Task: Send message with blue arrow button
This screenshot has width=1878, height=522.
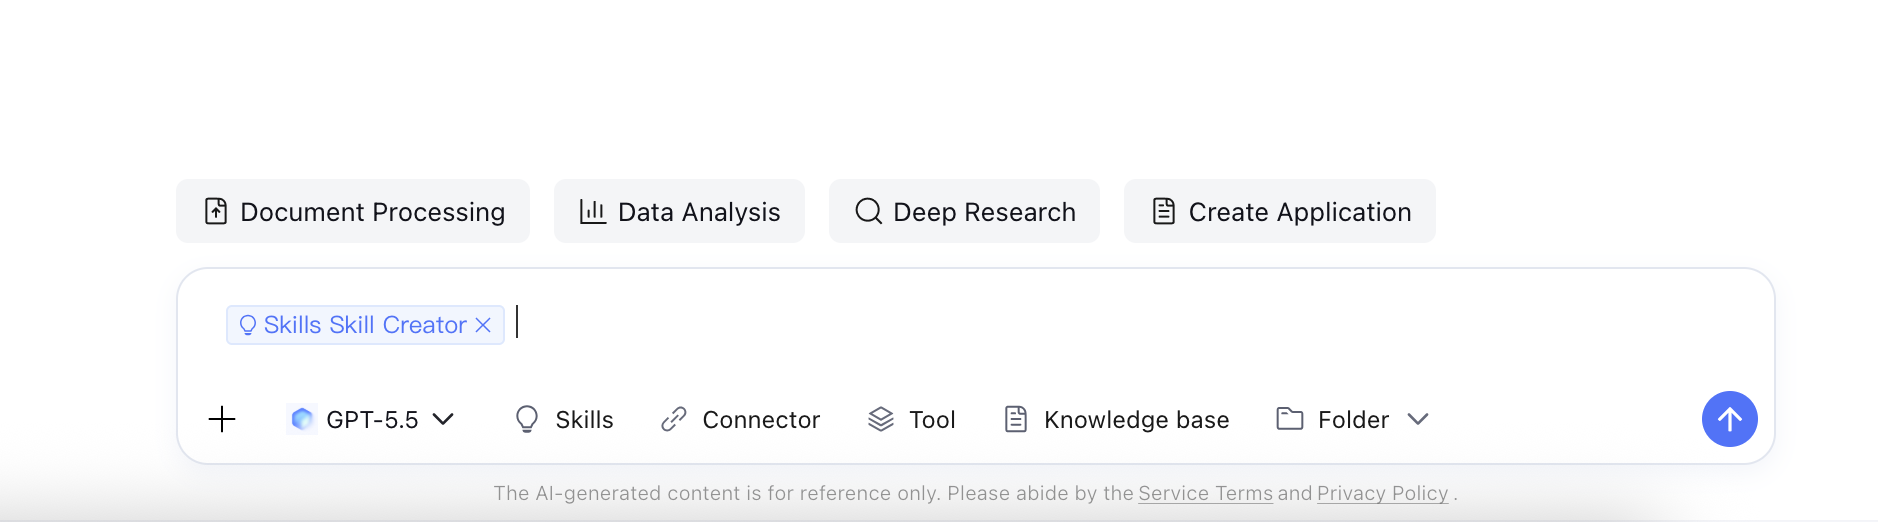Action: coord(1729,419)
